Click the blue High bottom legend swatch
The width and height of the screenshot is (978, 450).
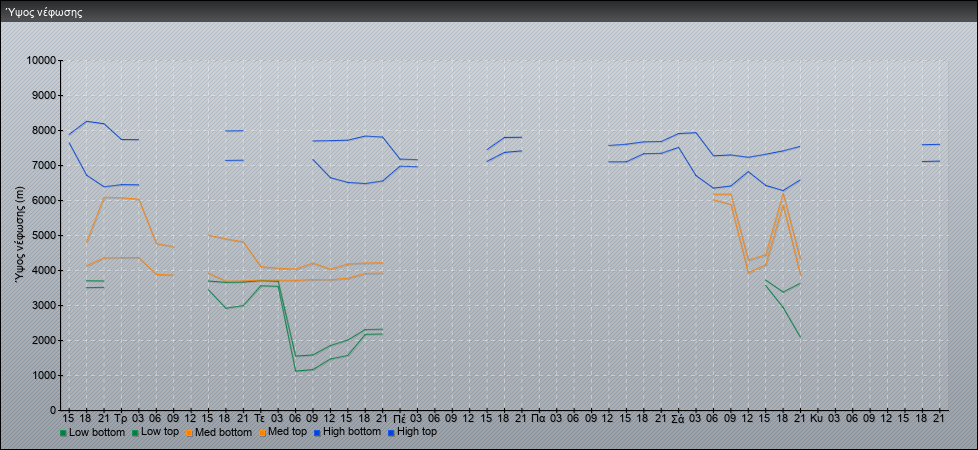pyautogui.click(x=316, y=432)
